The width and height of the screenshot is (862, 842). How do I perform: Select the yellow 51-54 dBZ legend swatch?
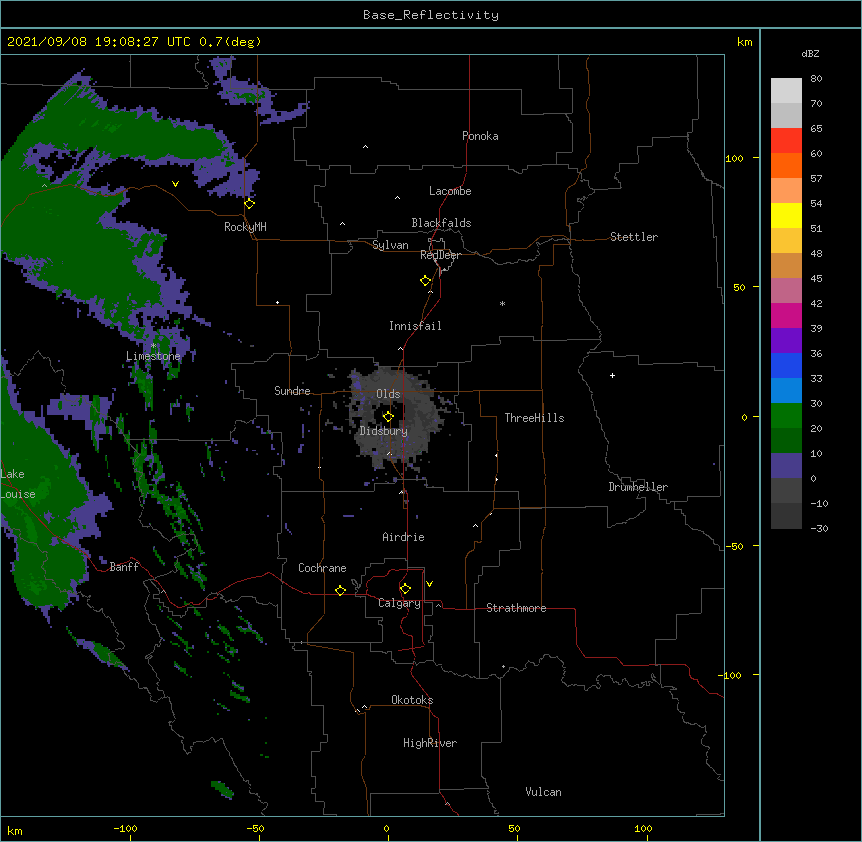(786, 215)
